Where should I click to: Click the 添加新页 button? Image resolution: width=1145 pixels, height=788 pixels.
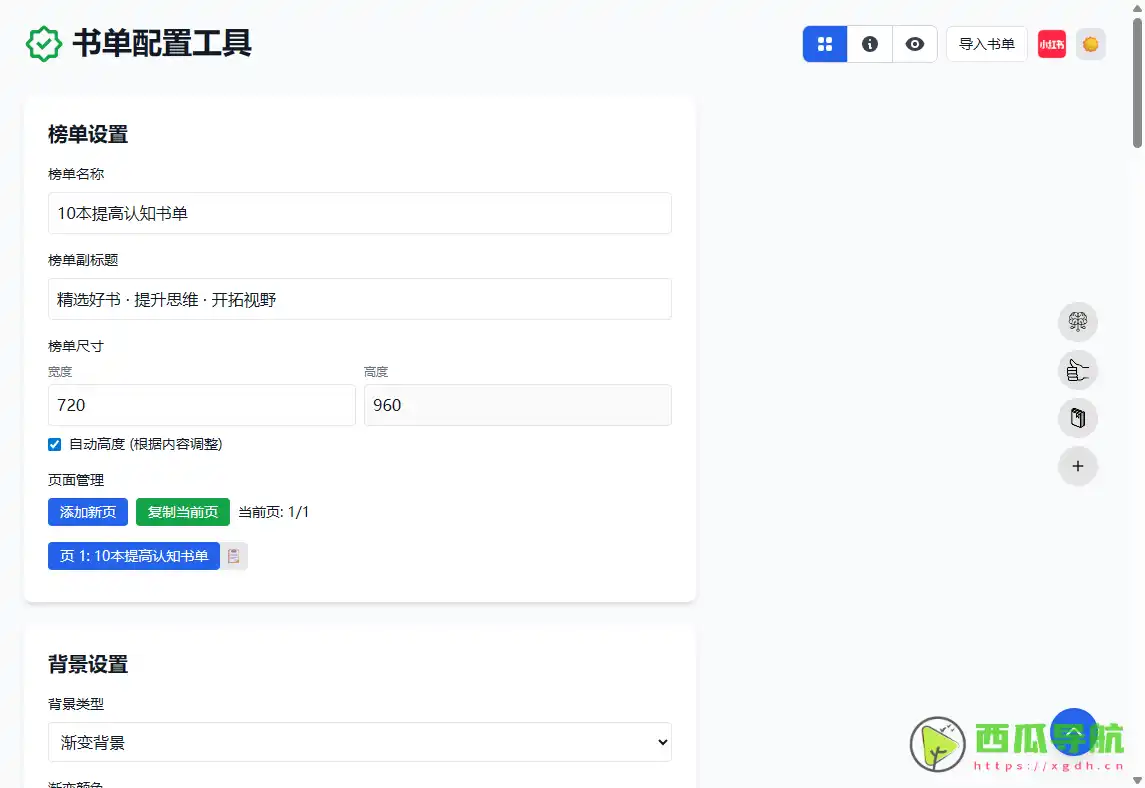87,511
